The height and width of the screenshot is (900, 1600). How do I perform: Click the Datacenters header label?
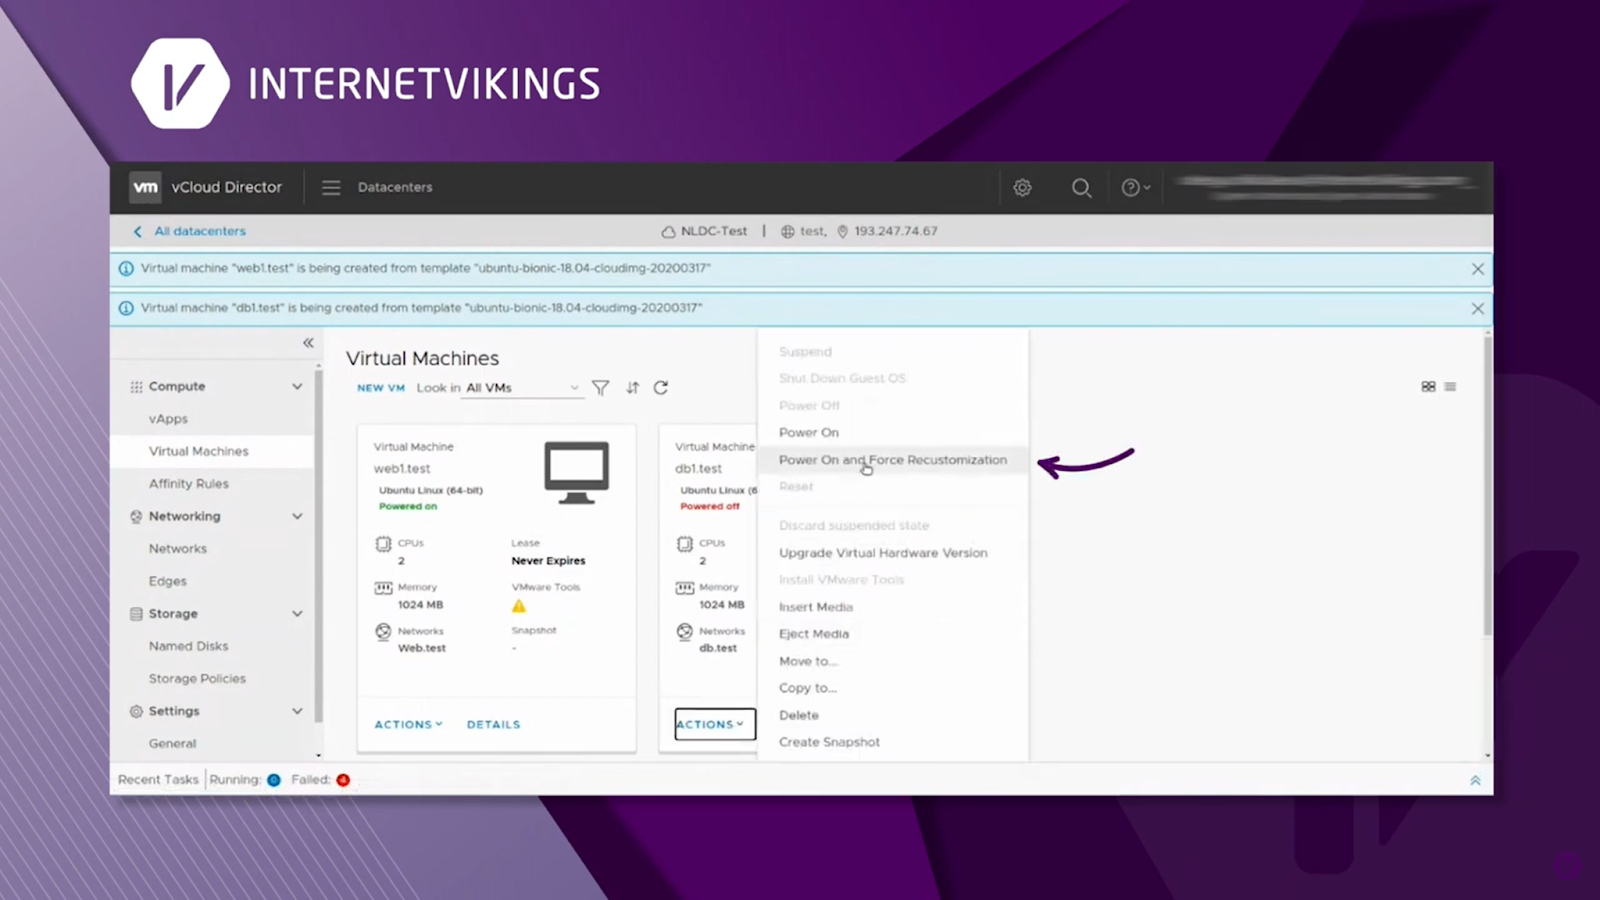tap(395, 187)
